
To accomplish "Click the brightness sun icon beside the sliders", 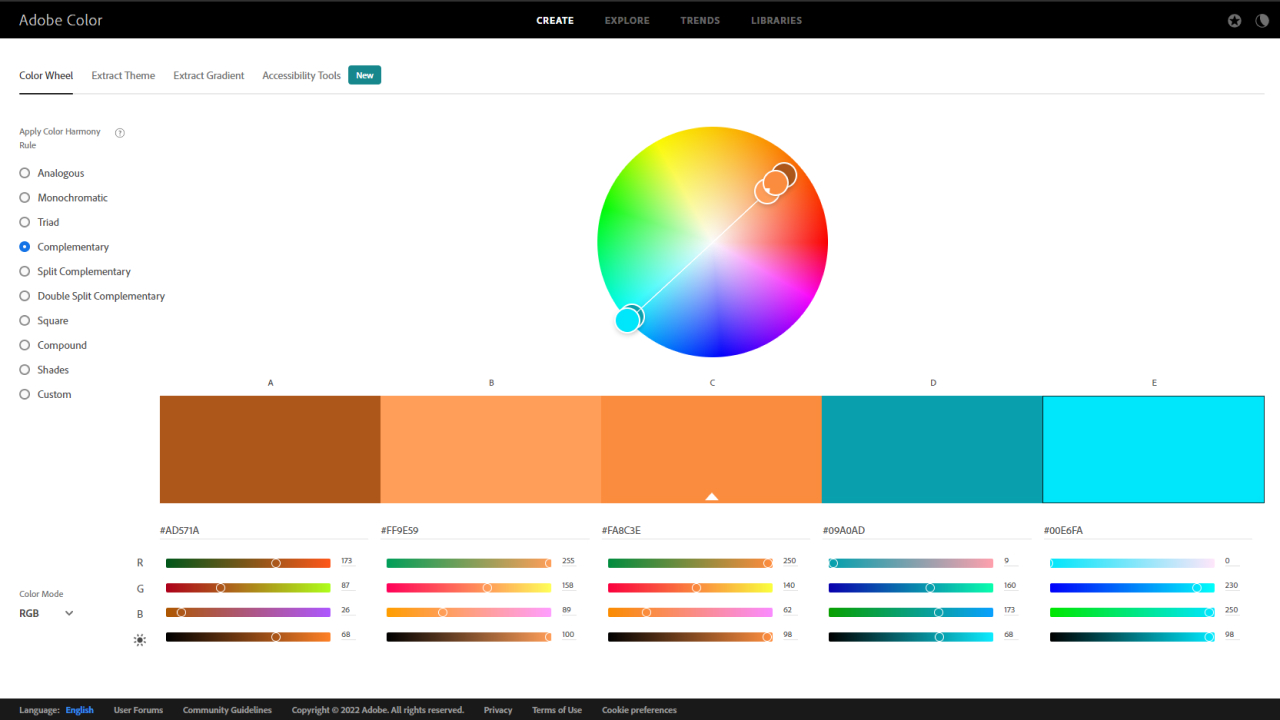I will [x=140, y=639].
